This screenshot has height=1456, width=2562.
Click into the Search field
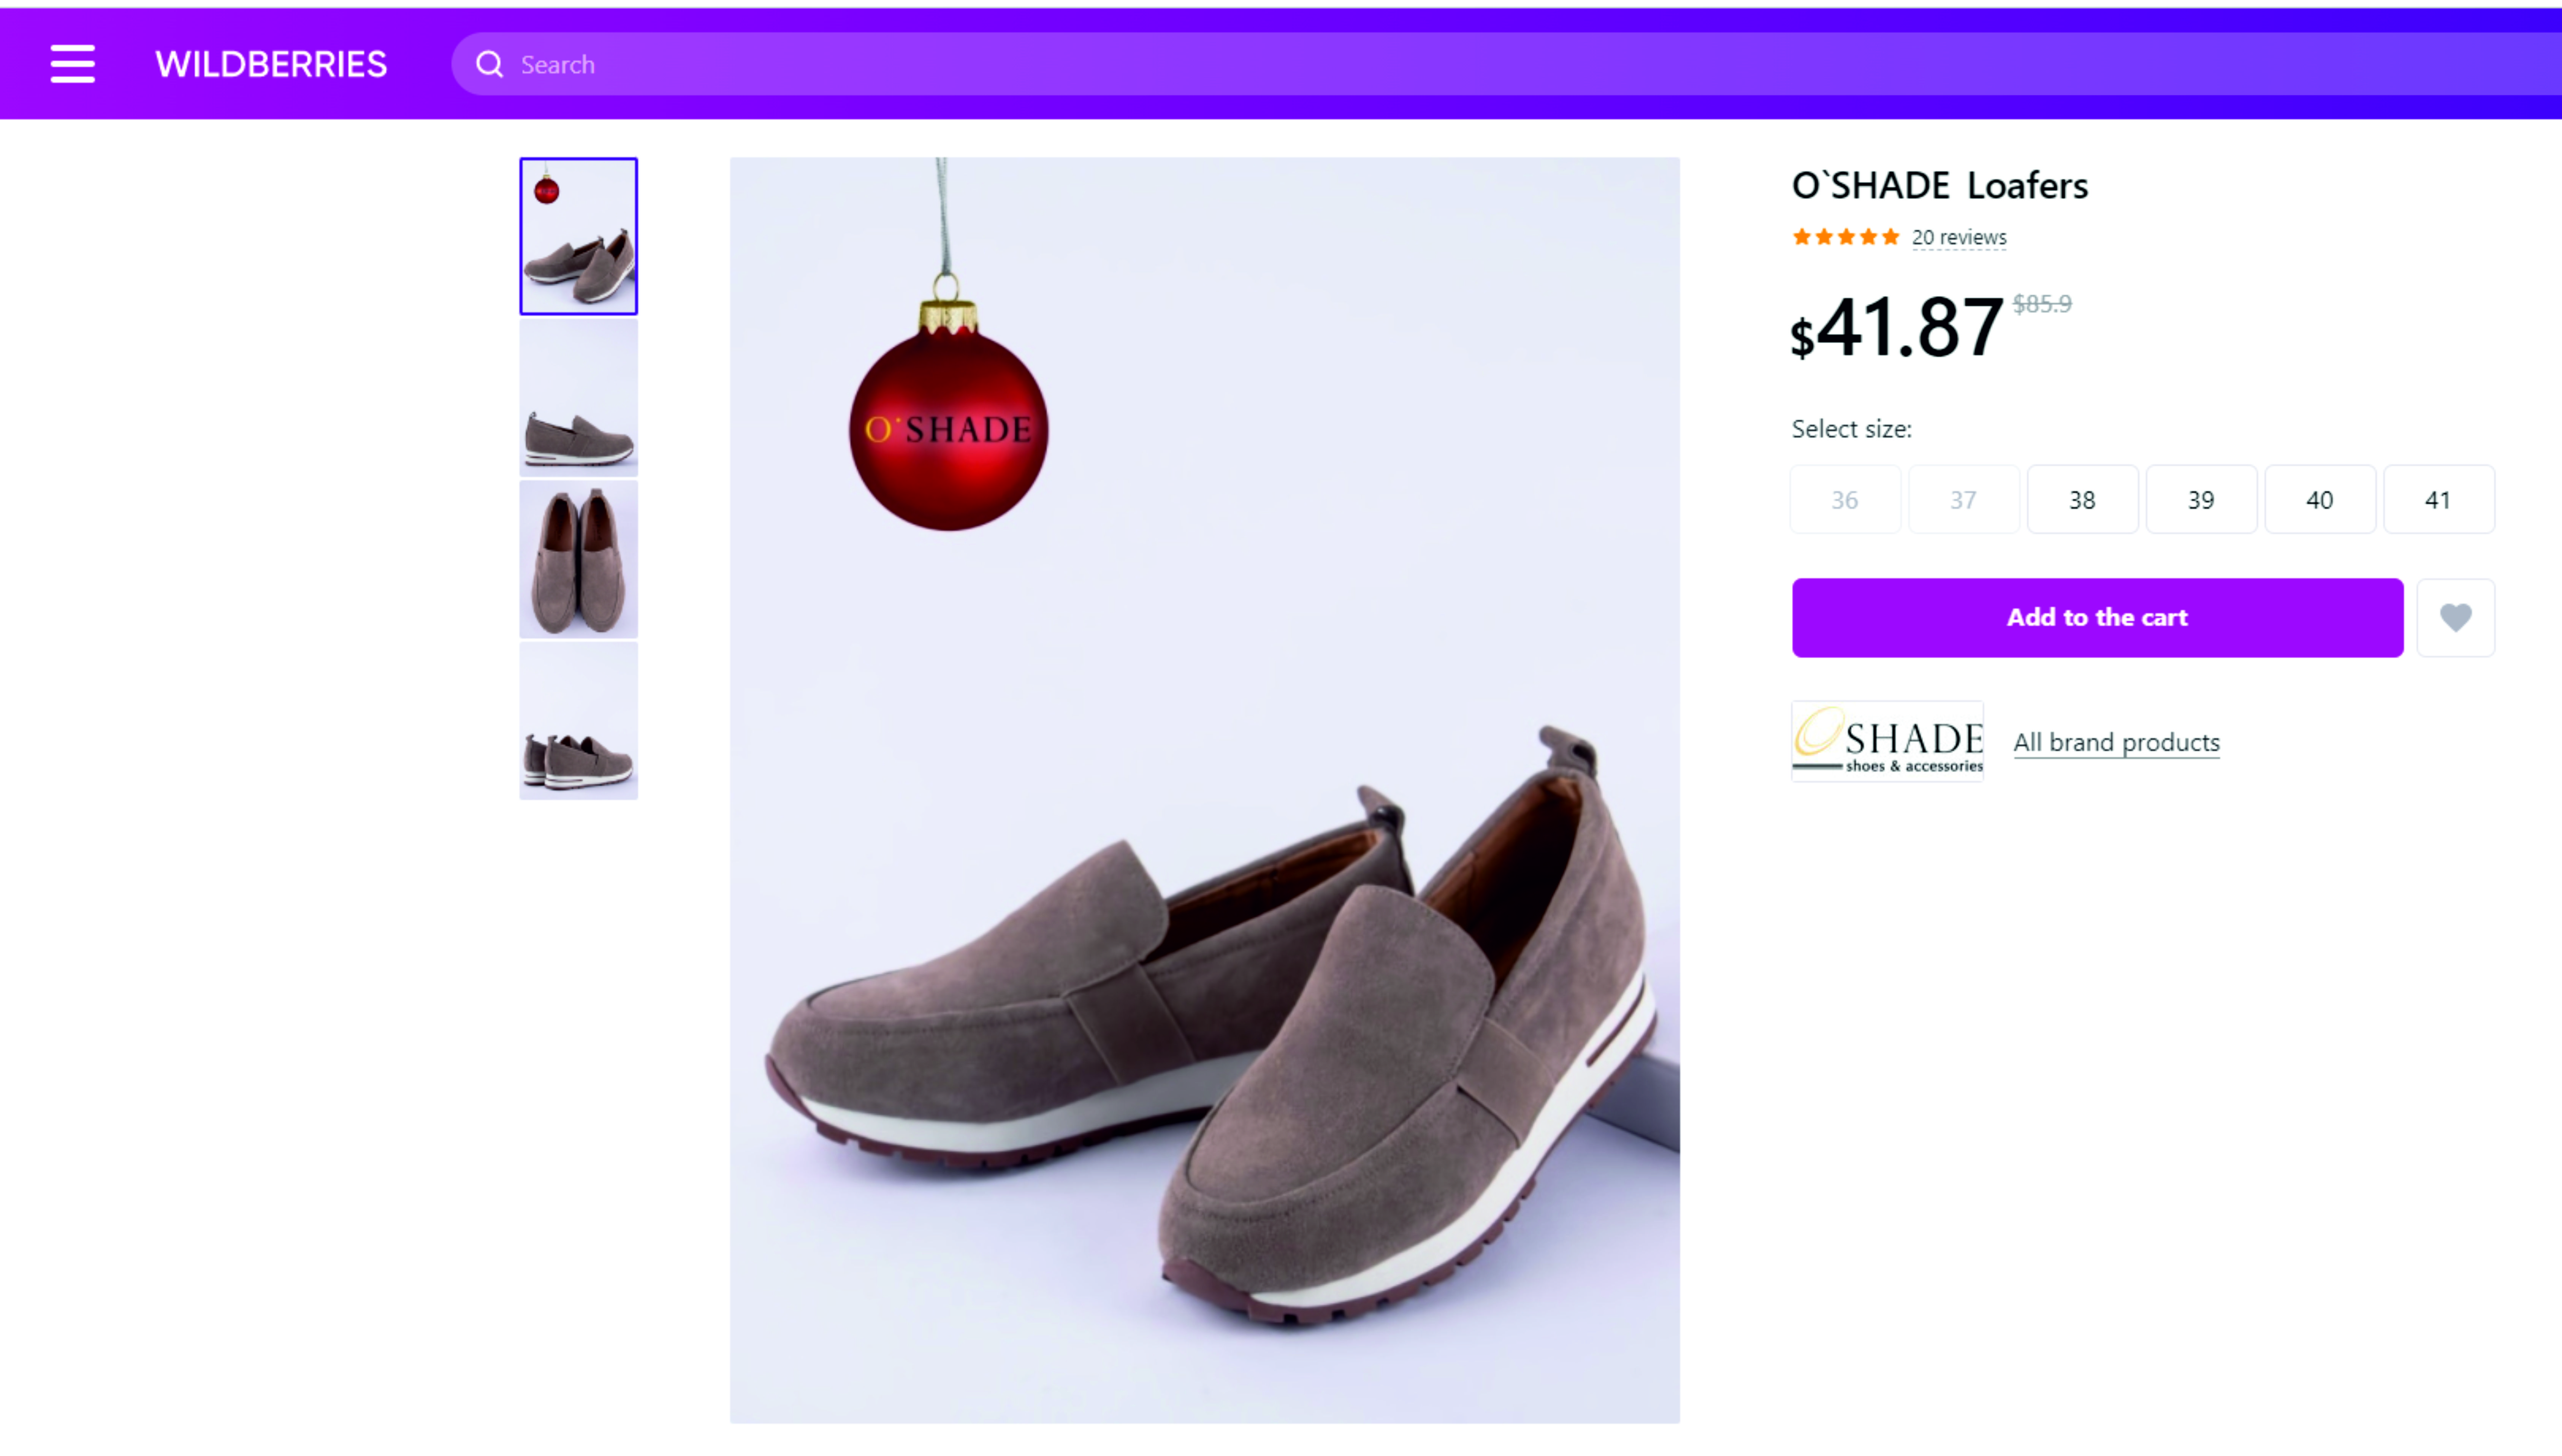[x=1400, y=64]
